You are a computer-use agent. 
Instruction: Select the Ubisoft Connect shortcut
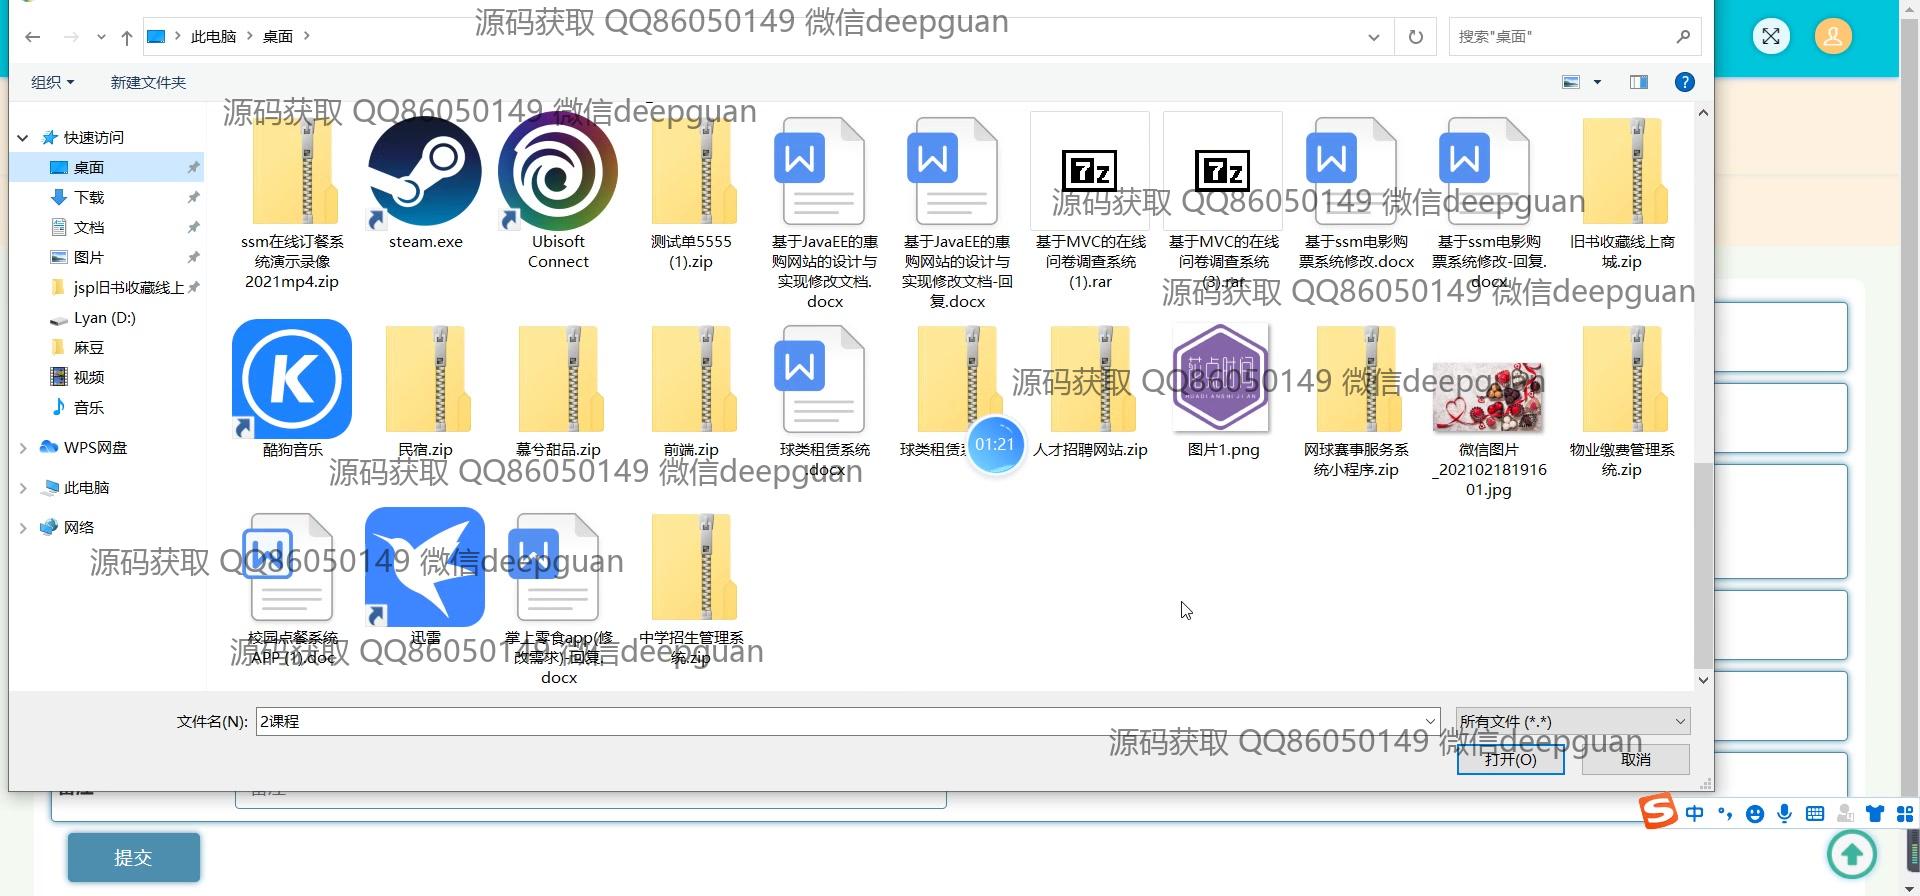point(558,174)
